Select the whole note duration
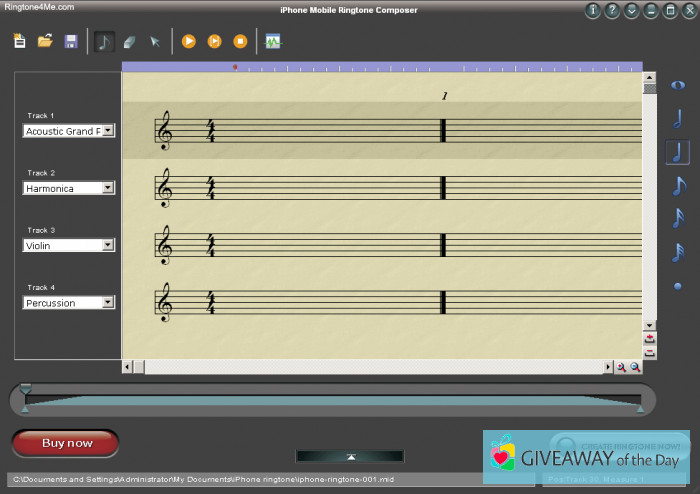The width and height of the screenshot is (700, 494). [x=678, y=86]
